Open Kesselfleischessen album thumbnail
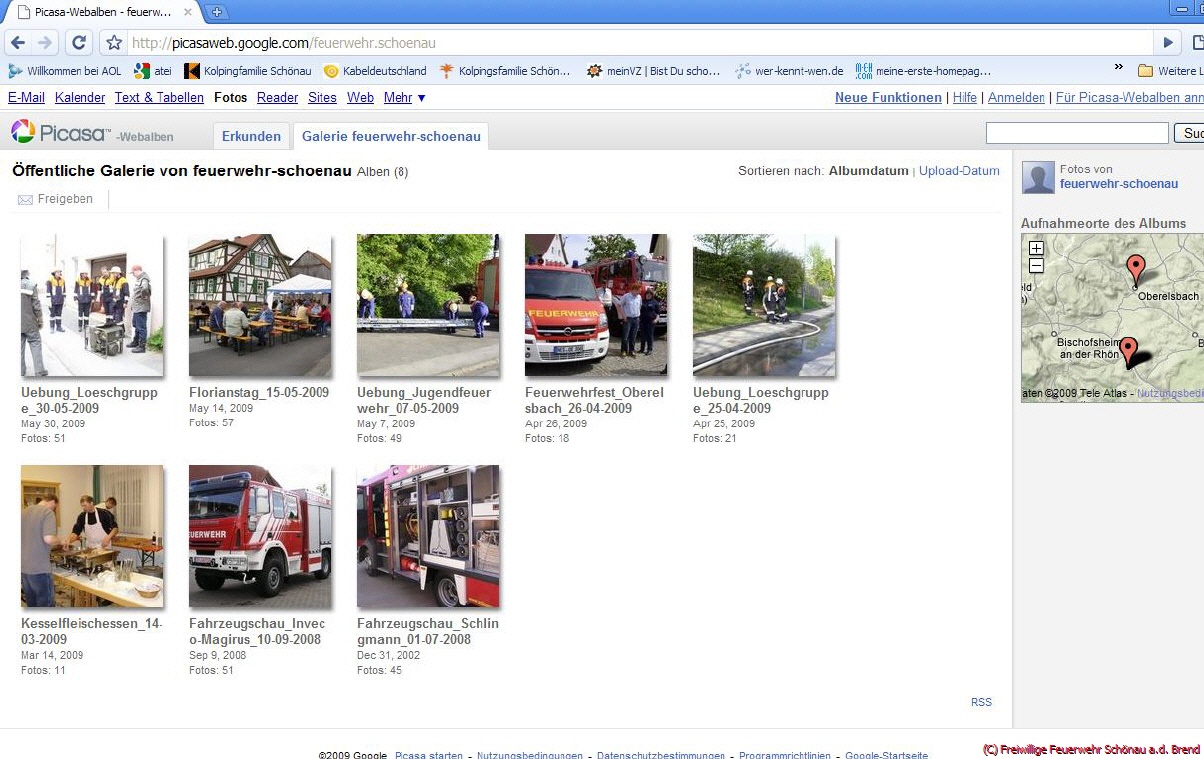This screenshot has height=759, width=1204. (x=92, y=536)
